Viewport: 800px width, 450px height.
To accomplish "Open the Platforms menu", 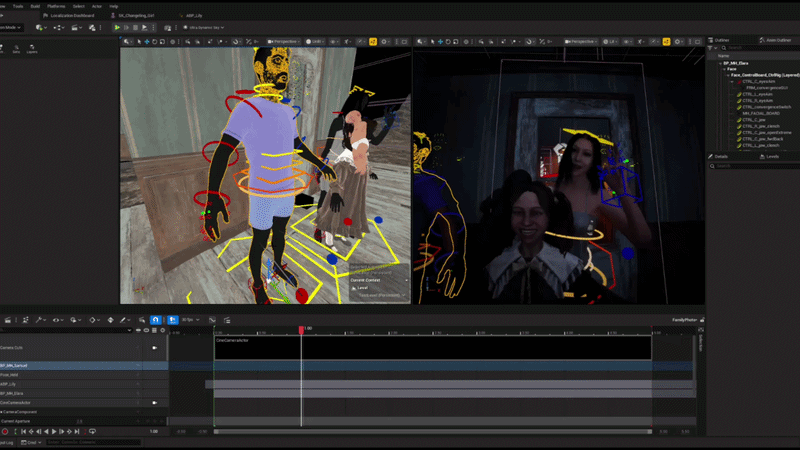I will pos(56,7).
